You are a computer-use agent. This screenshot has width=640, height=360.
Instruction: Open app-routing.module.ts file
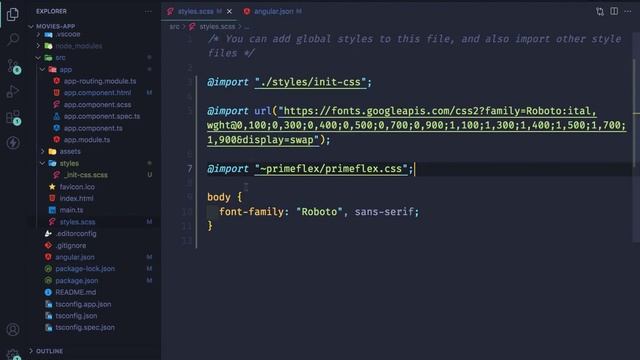click(100, 81)
